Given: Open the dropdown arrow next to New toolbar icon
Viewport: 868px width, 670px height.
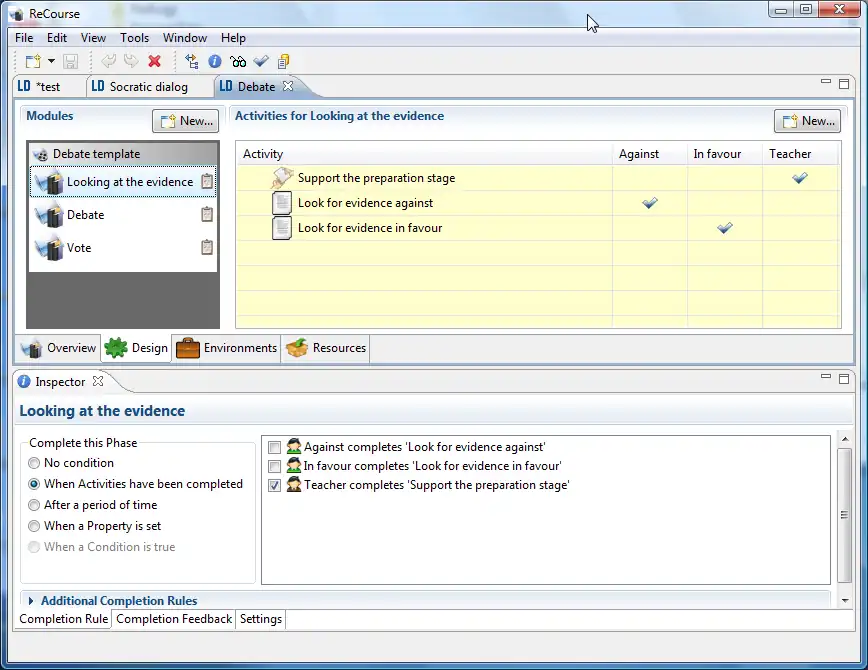Looking at the screenshot, I should tap(51, 62).
